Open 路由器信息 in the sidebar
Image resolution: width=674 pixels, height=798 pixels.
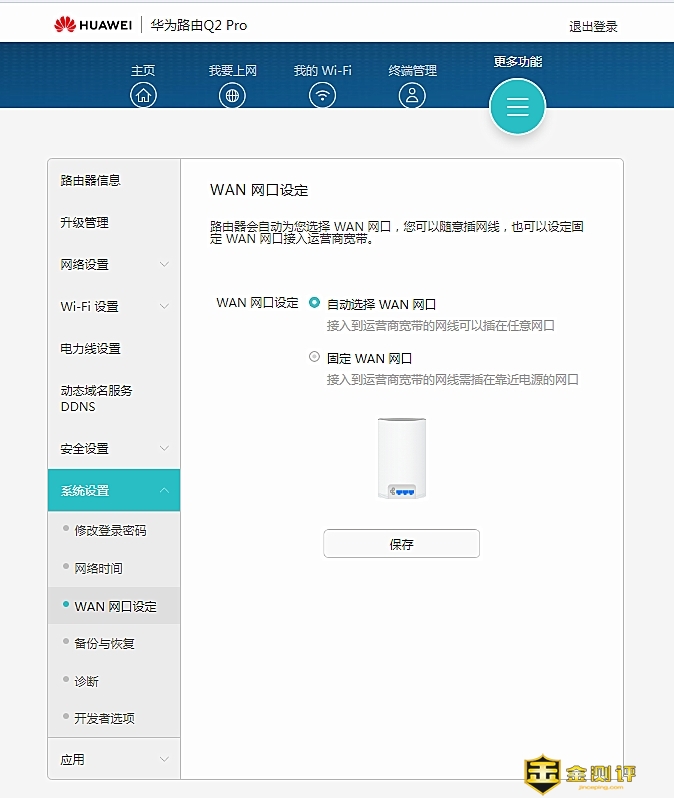(x=90, y=180)
